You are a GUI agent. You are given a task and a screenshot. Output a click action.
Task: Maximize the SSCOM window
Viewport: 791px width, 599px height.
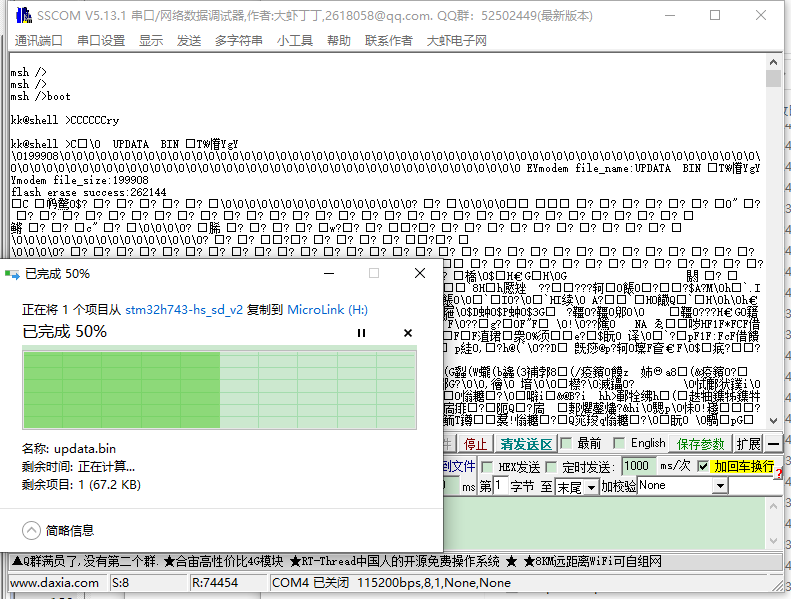click(x=715, y=15)
